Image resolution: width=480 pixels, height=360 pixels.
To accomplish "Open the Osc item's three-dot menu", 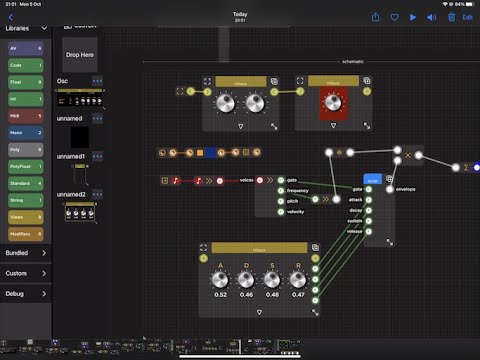I will (97, 81).
